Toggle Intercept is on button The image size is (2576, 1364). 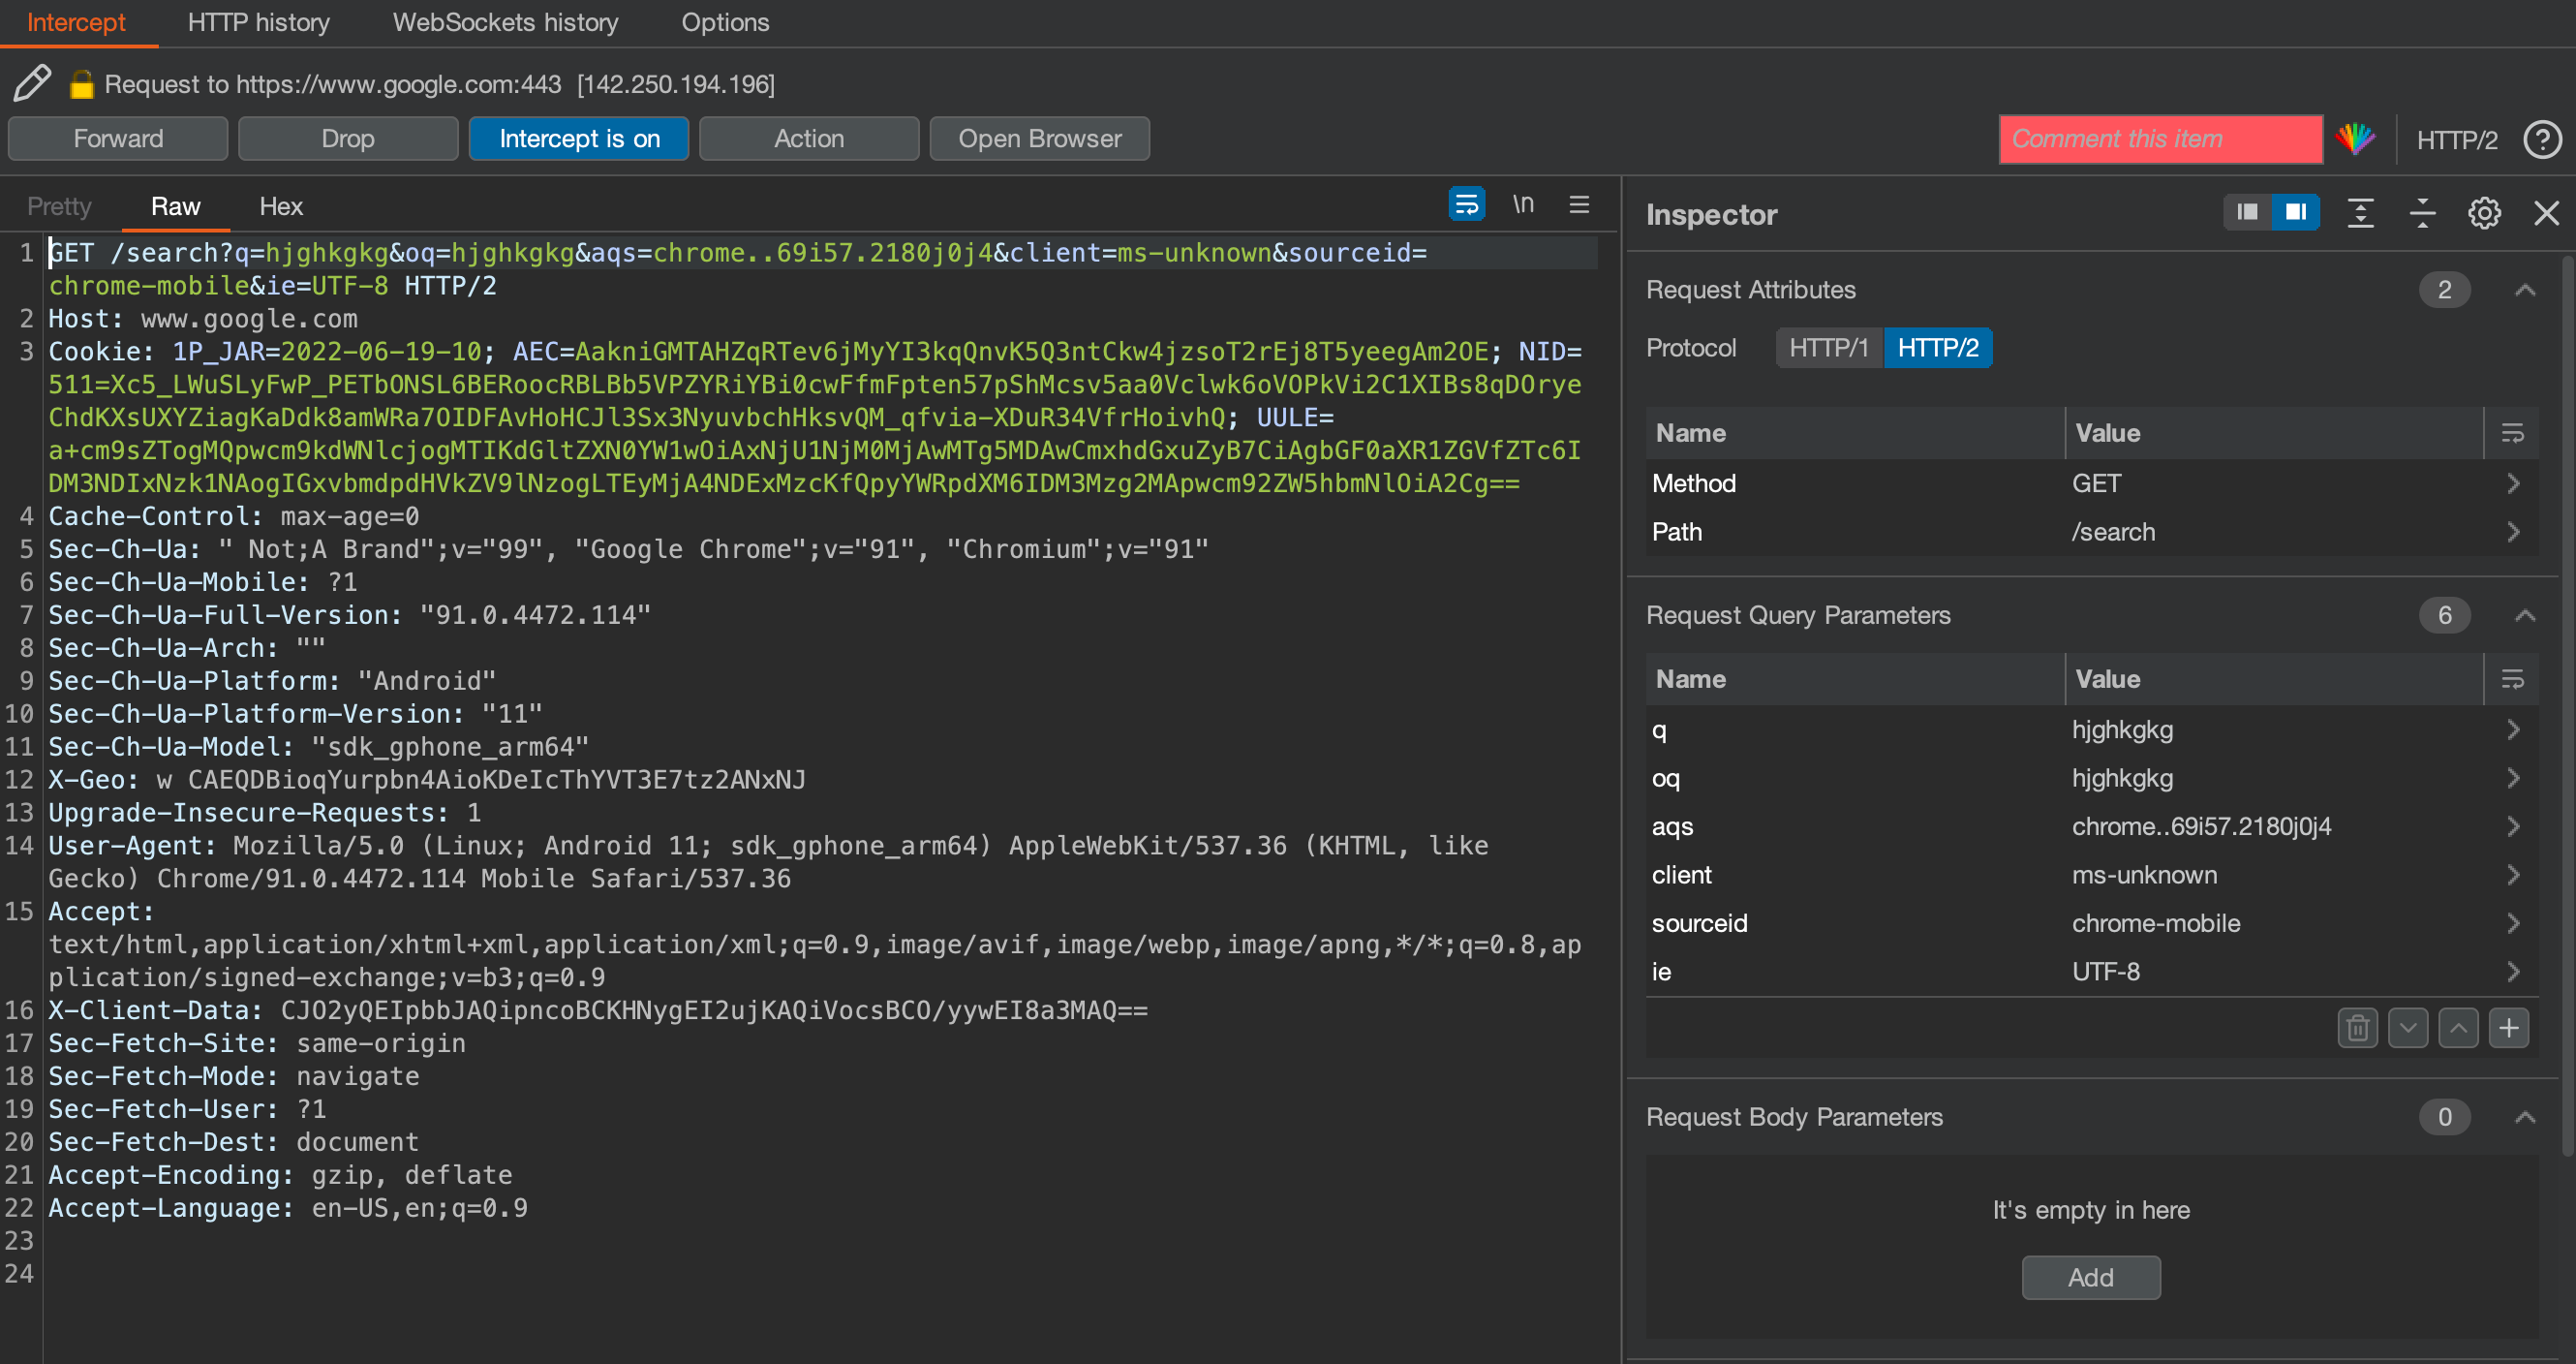[x=579, y=139]
